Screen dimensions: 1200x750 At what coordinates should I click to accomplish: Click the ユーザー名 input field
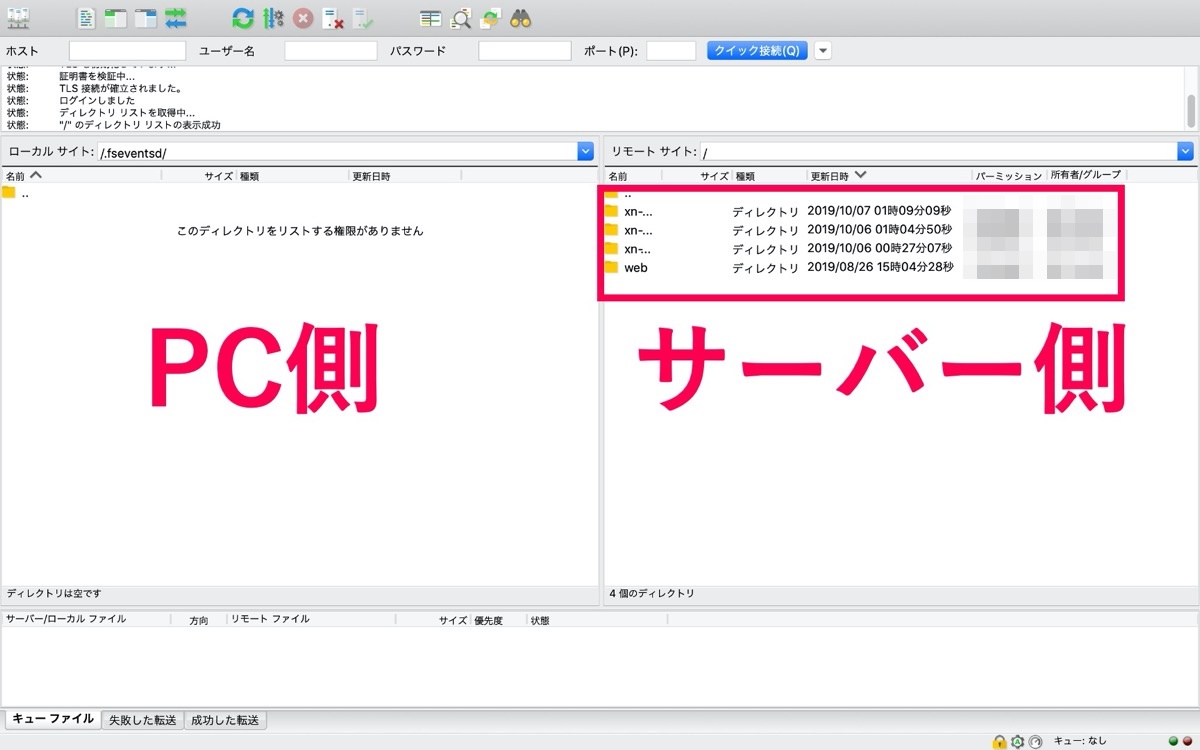(x=331, y=51)
